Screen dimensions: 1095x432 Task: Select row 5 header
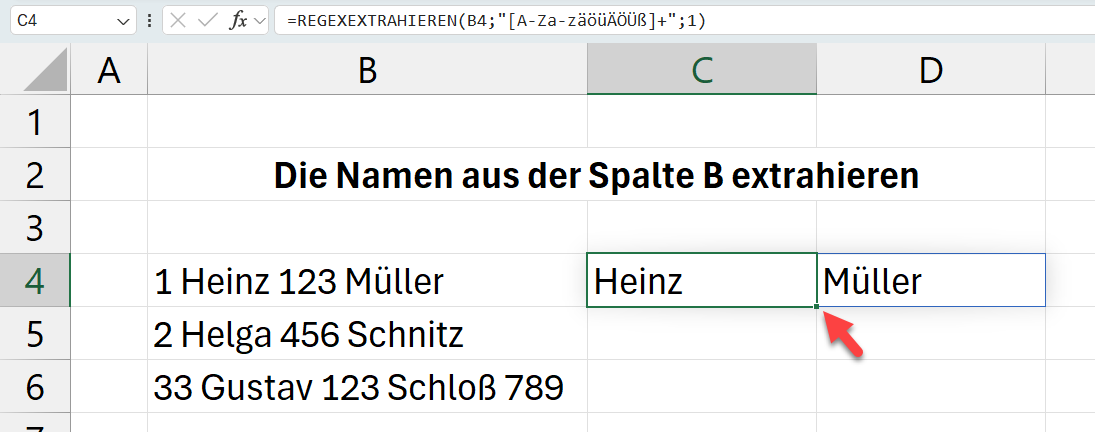point(36,334)
